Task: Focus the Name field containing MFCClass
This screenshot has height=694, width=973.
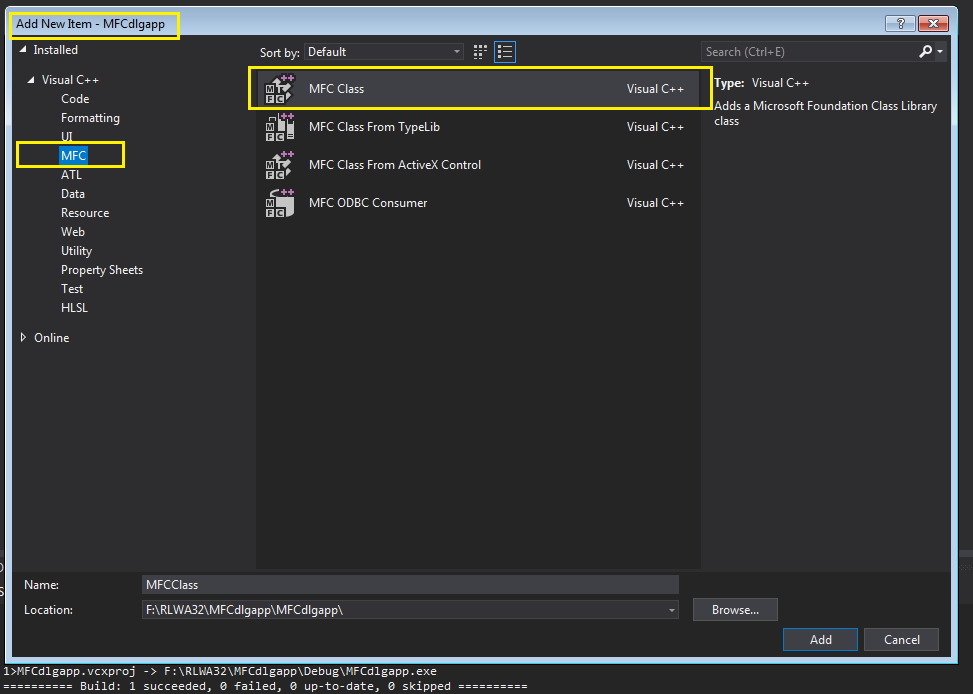Action: (x=410, y=585)
